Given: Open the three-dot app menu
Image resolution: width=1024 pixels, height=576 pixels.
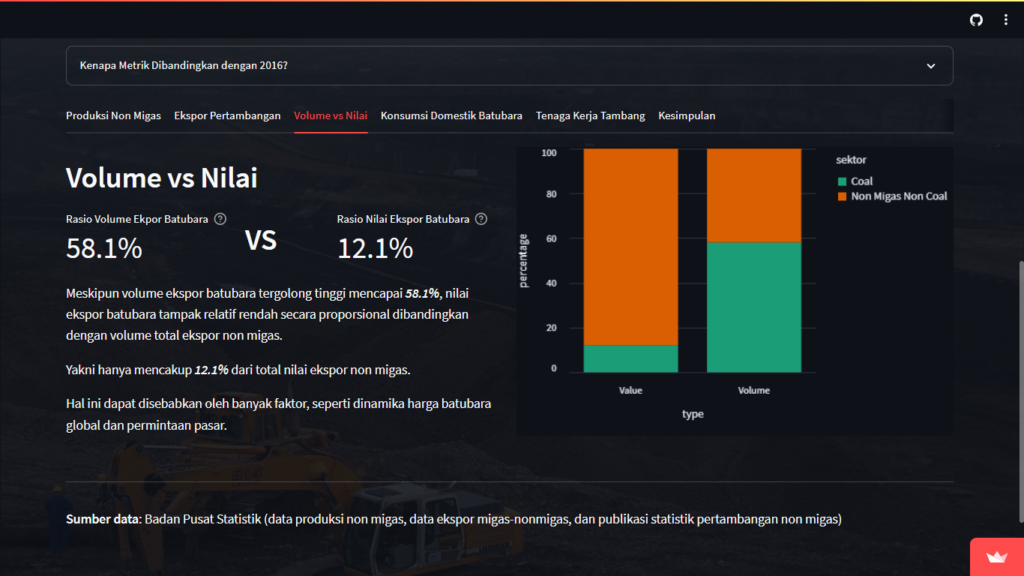Looking at the screenshot, I should [1006, 20].
